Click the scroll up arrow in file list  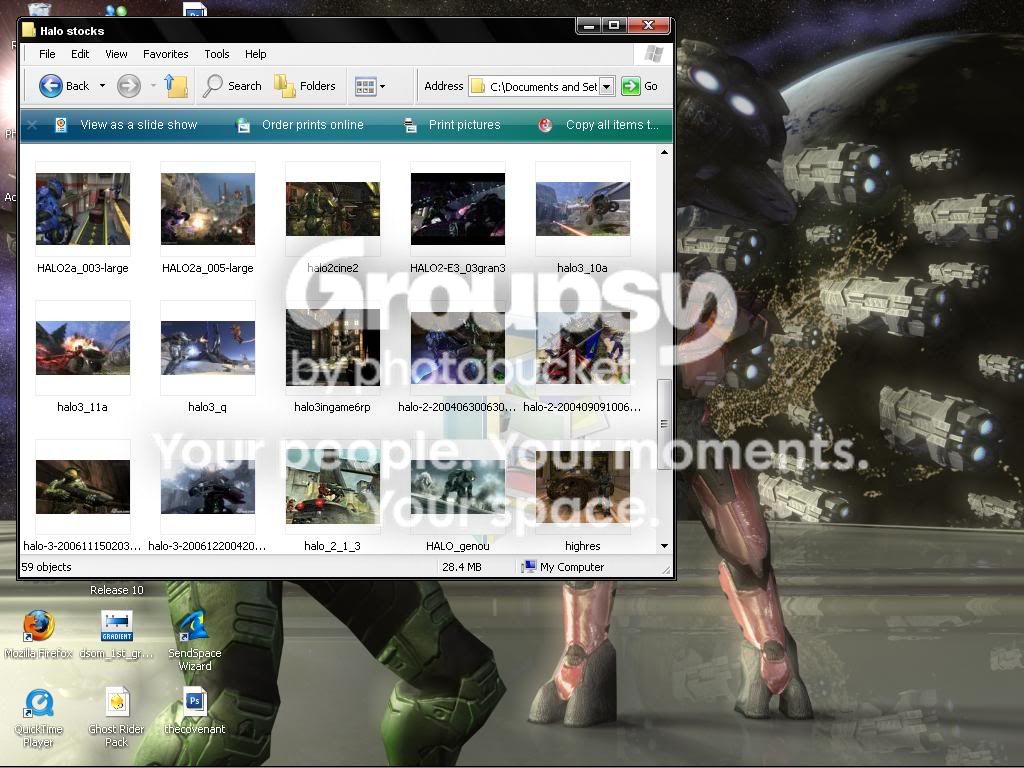[664, 152]
